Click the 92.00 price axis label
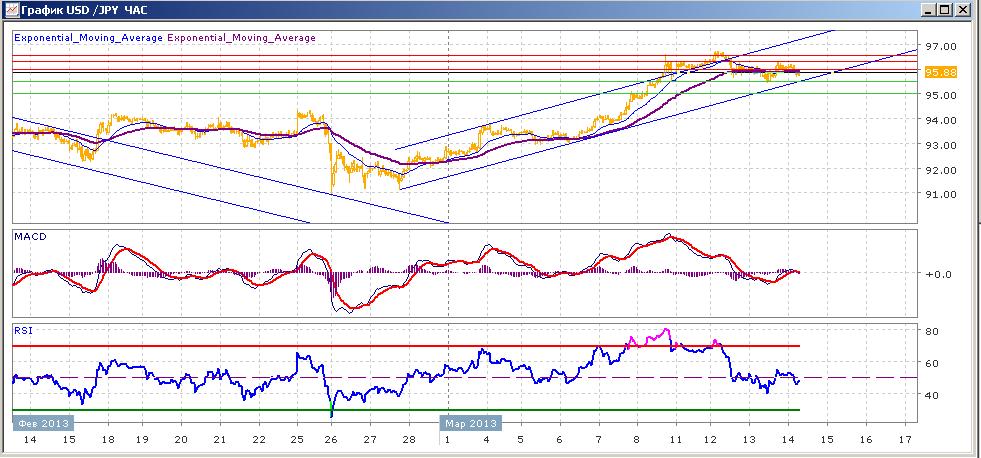The width and height of the screenshot is (981, 458). coord(941,170)
